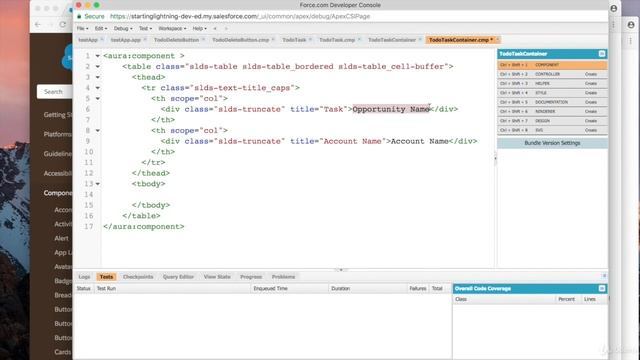Close the TodoDeleteButton tab
Viewport: 640px width, 360px height.
pos(203,40)
